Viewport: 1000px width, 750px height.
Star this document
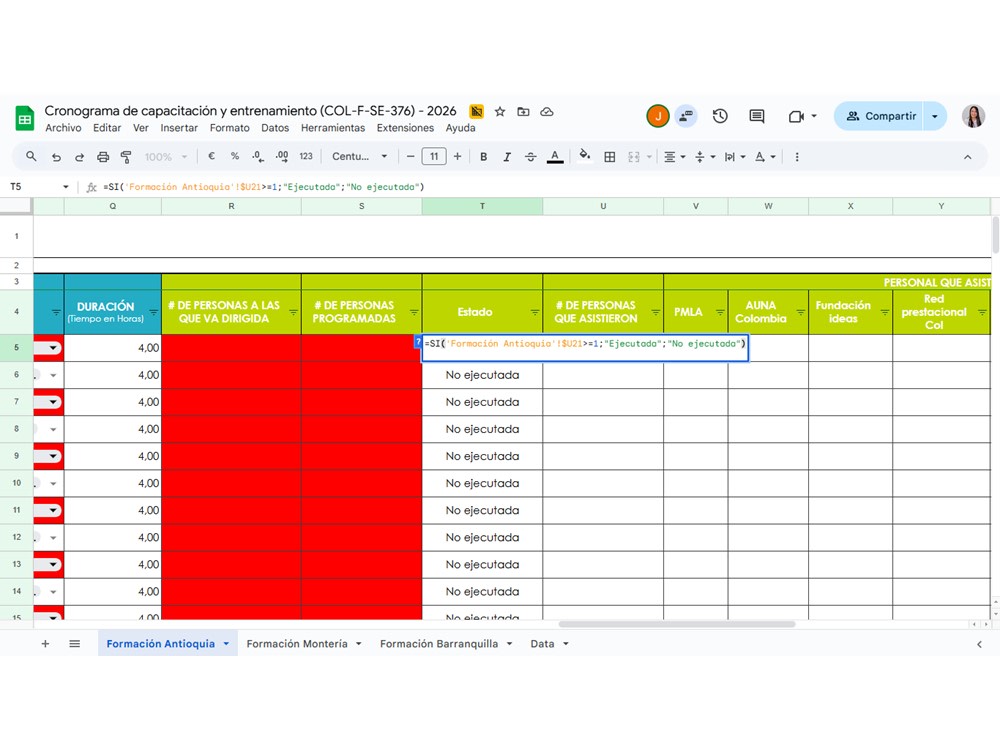[500, 112]
